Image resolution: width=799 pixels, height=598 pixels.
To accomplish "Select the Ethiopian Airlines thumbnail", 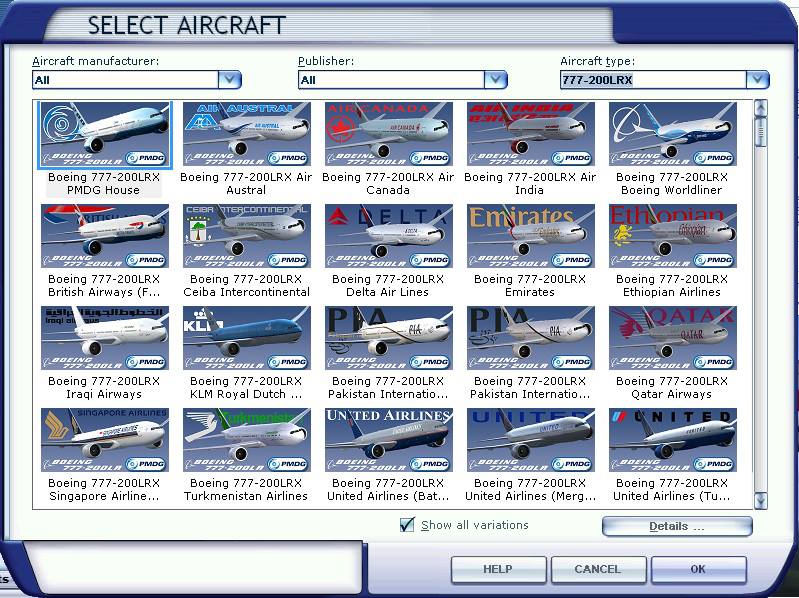I will [x=673, y=236].
